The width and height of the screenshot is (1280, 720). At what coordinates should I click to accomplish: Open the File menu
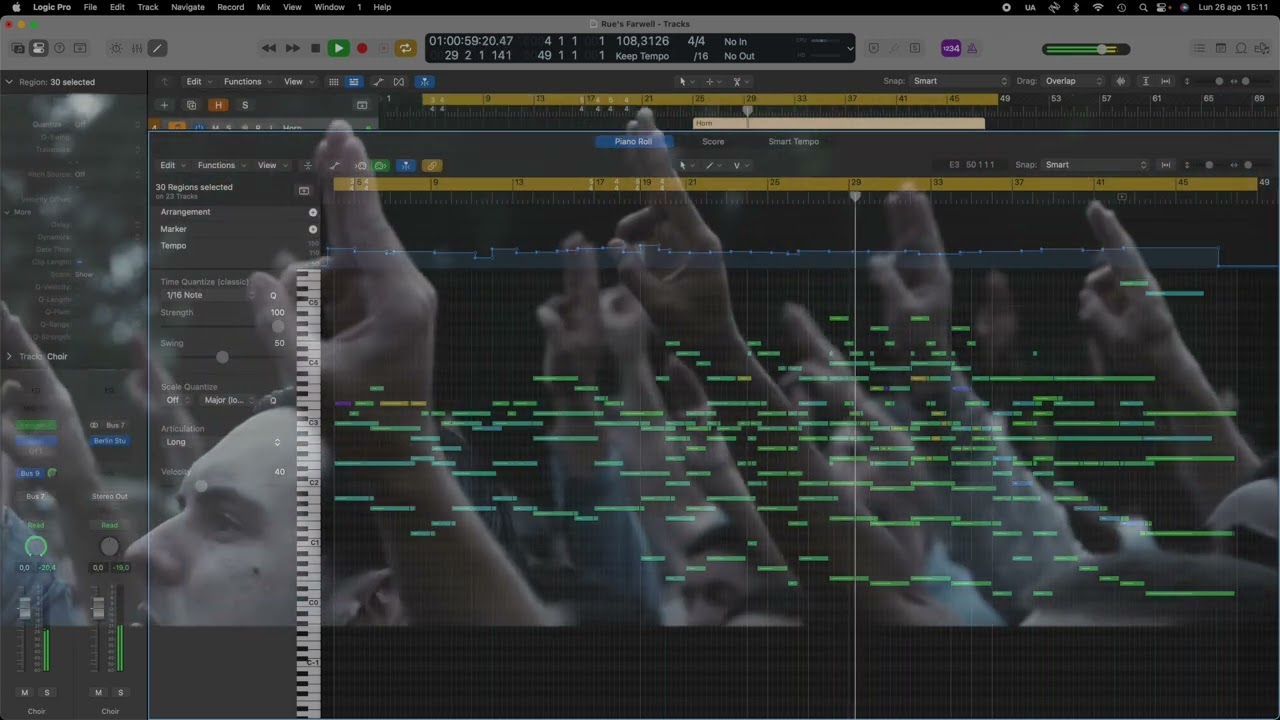90,7
